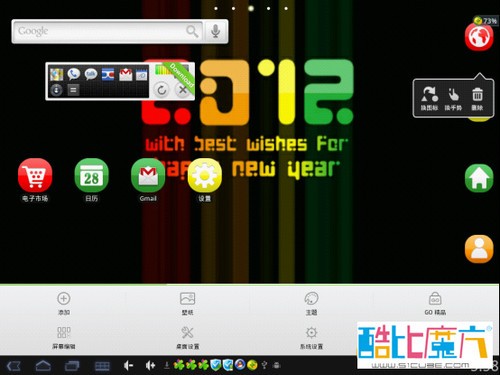
Task: Open the orange contacts dock icon
Action: click(x=479, y=249)
